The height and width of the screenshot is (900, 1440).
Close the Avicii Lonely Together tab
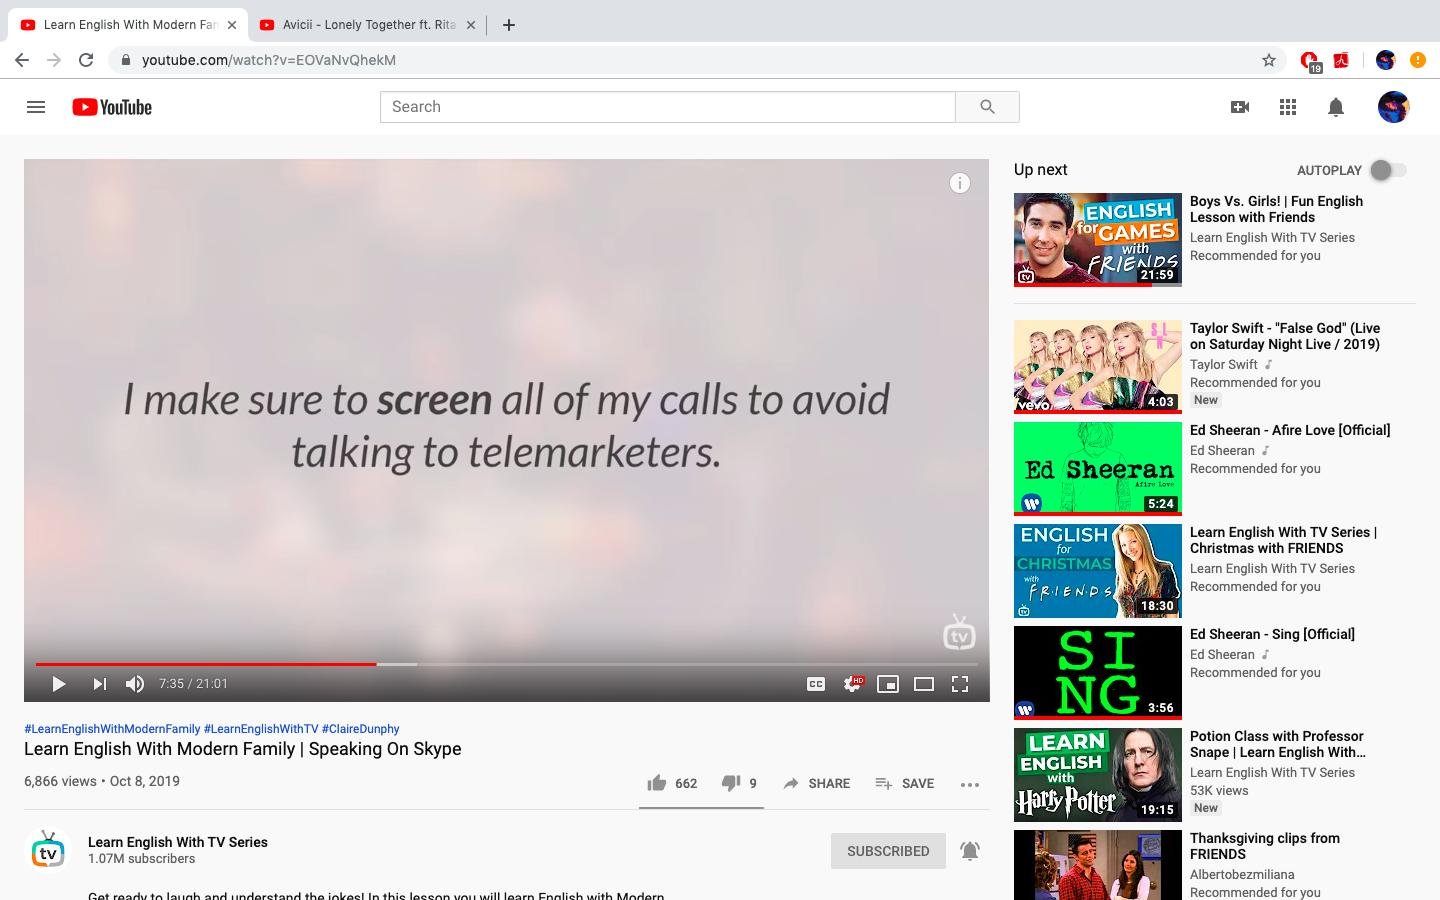pos(472,25)
